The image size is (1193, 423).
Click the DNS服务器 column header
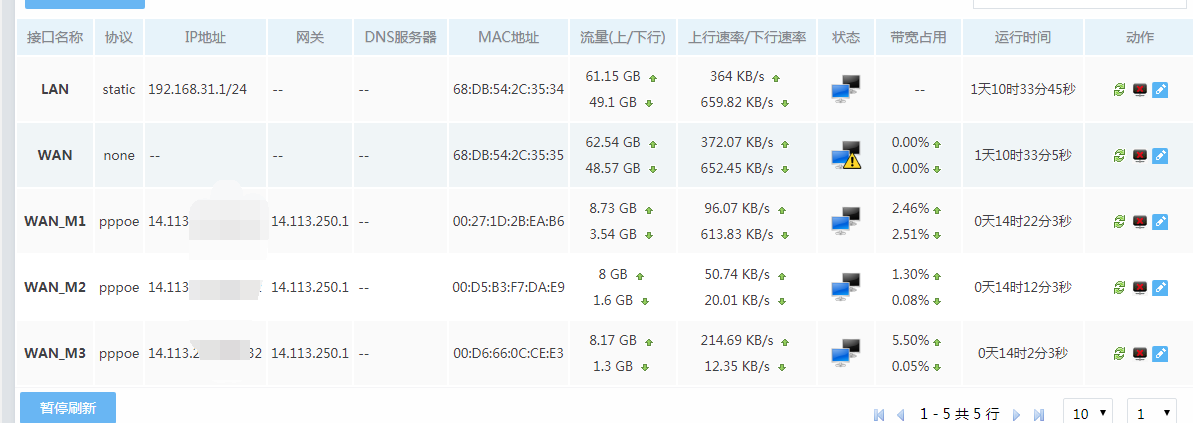(x=400, y=37)
